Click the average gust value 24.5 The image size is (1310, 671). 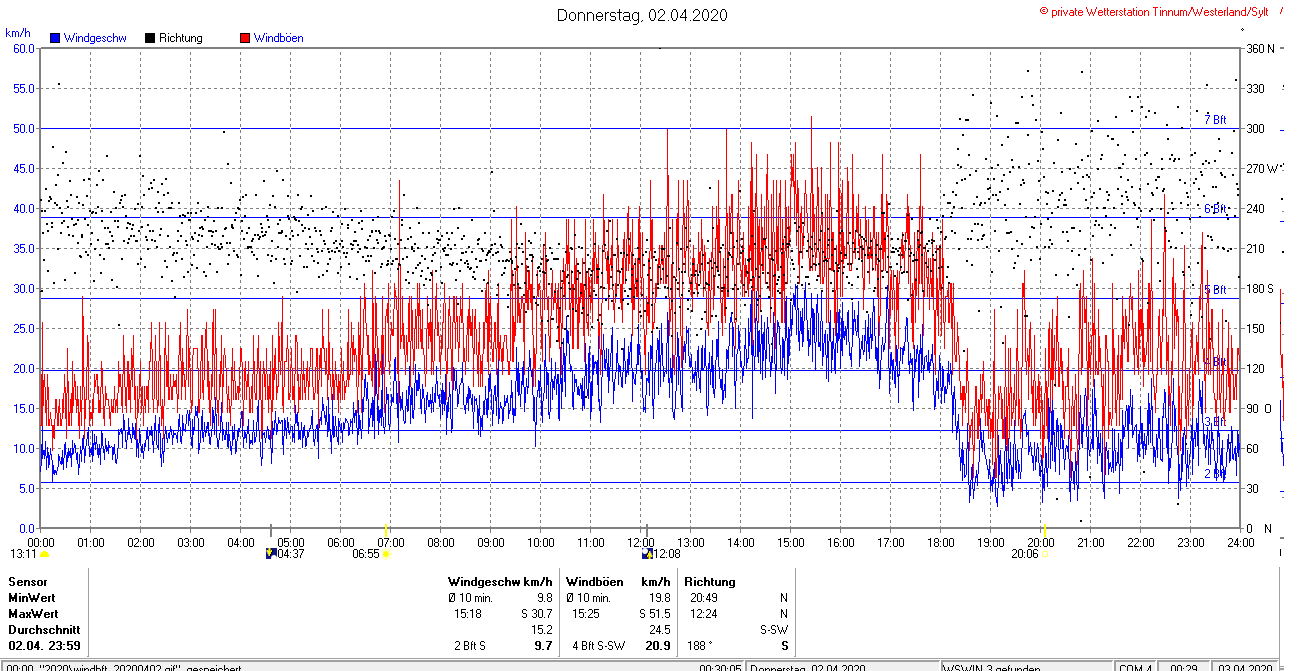point(660,630)
